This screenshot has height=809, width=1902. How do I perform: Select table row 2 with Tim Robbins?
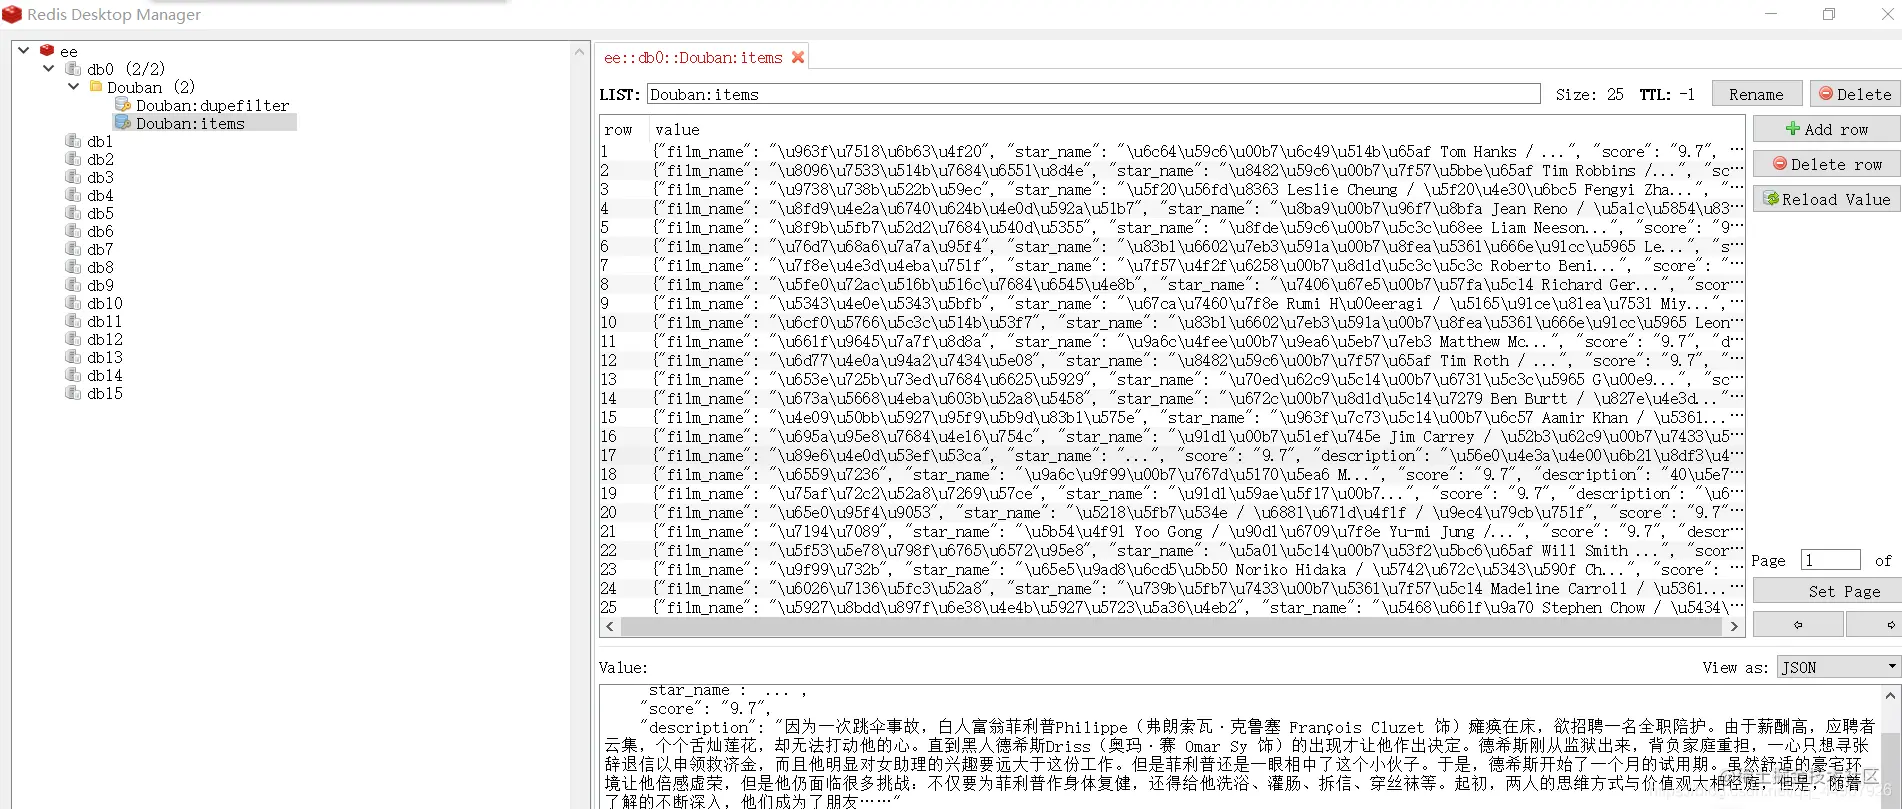1172,171
